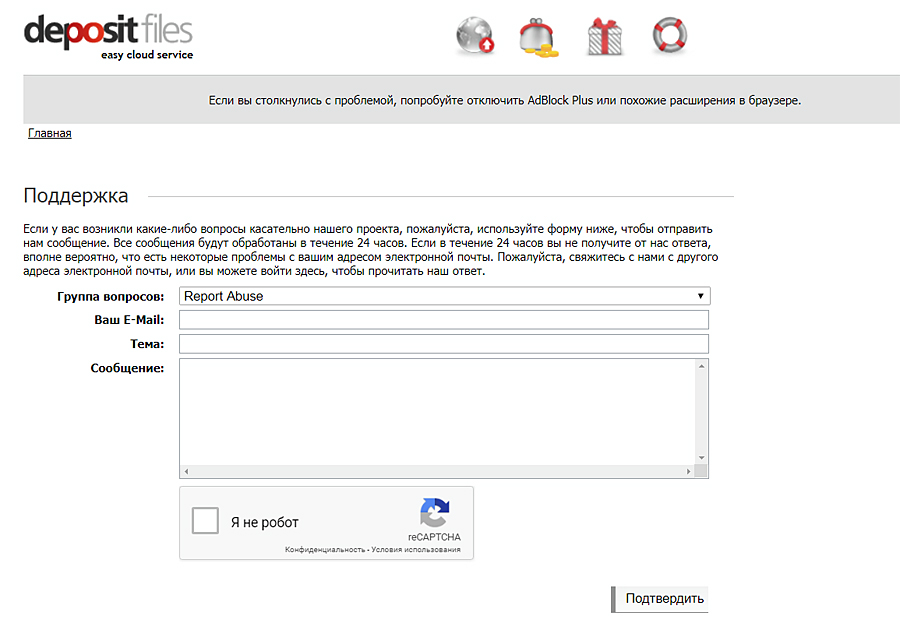Focus the "Ваш E-Mail" input field
This screenshot has height=623, width=900.
[444, 320]
